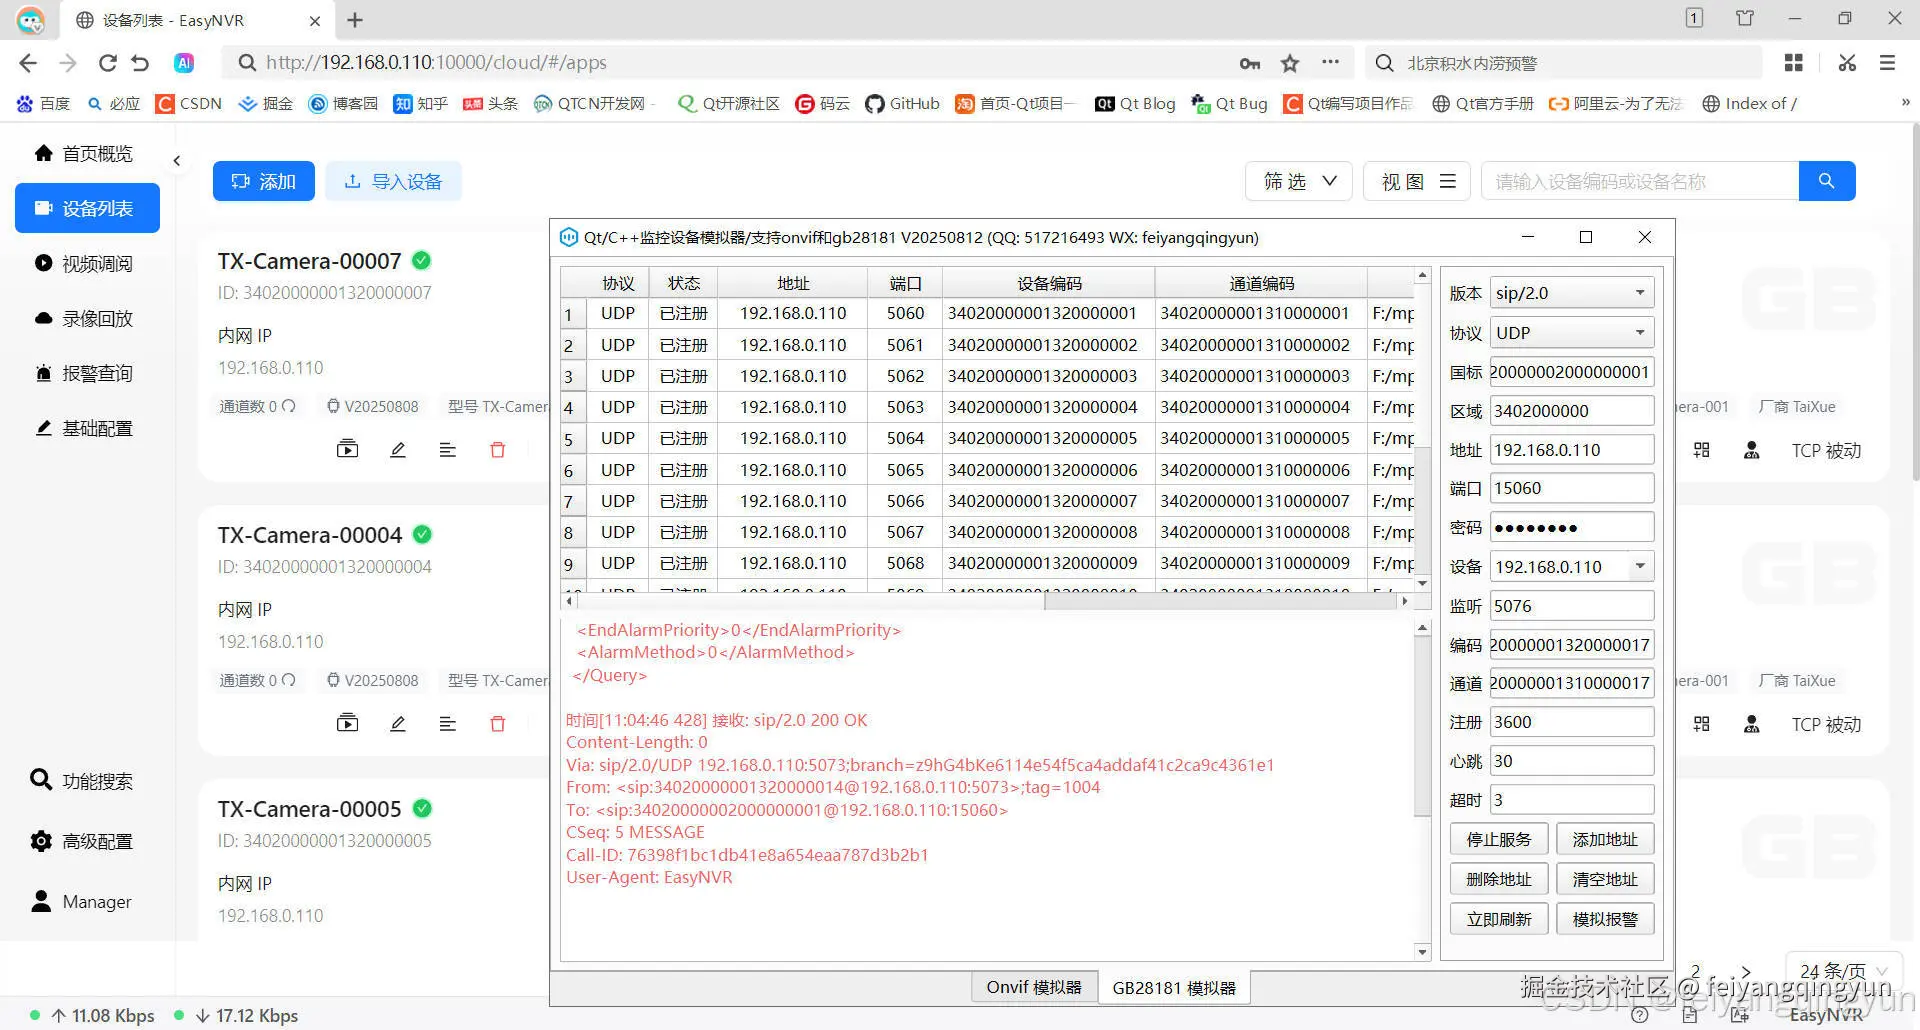Open a new browser tab

(355, 20)
